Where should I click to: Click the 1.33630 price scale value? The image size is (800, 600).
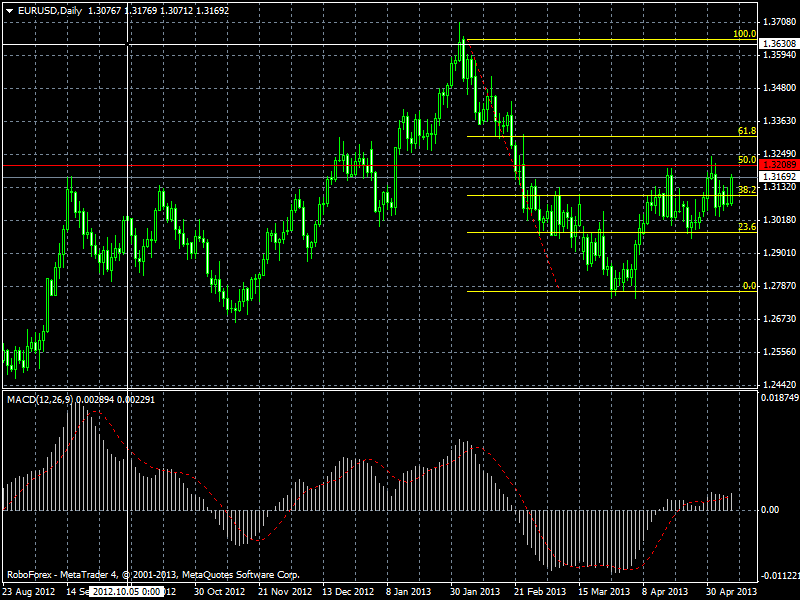(779, 121)
